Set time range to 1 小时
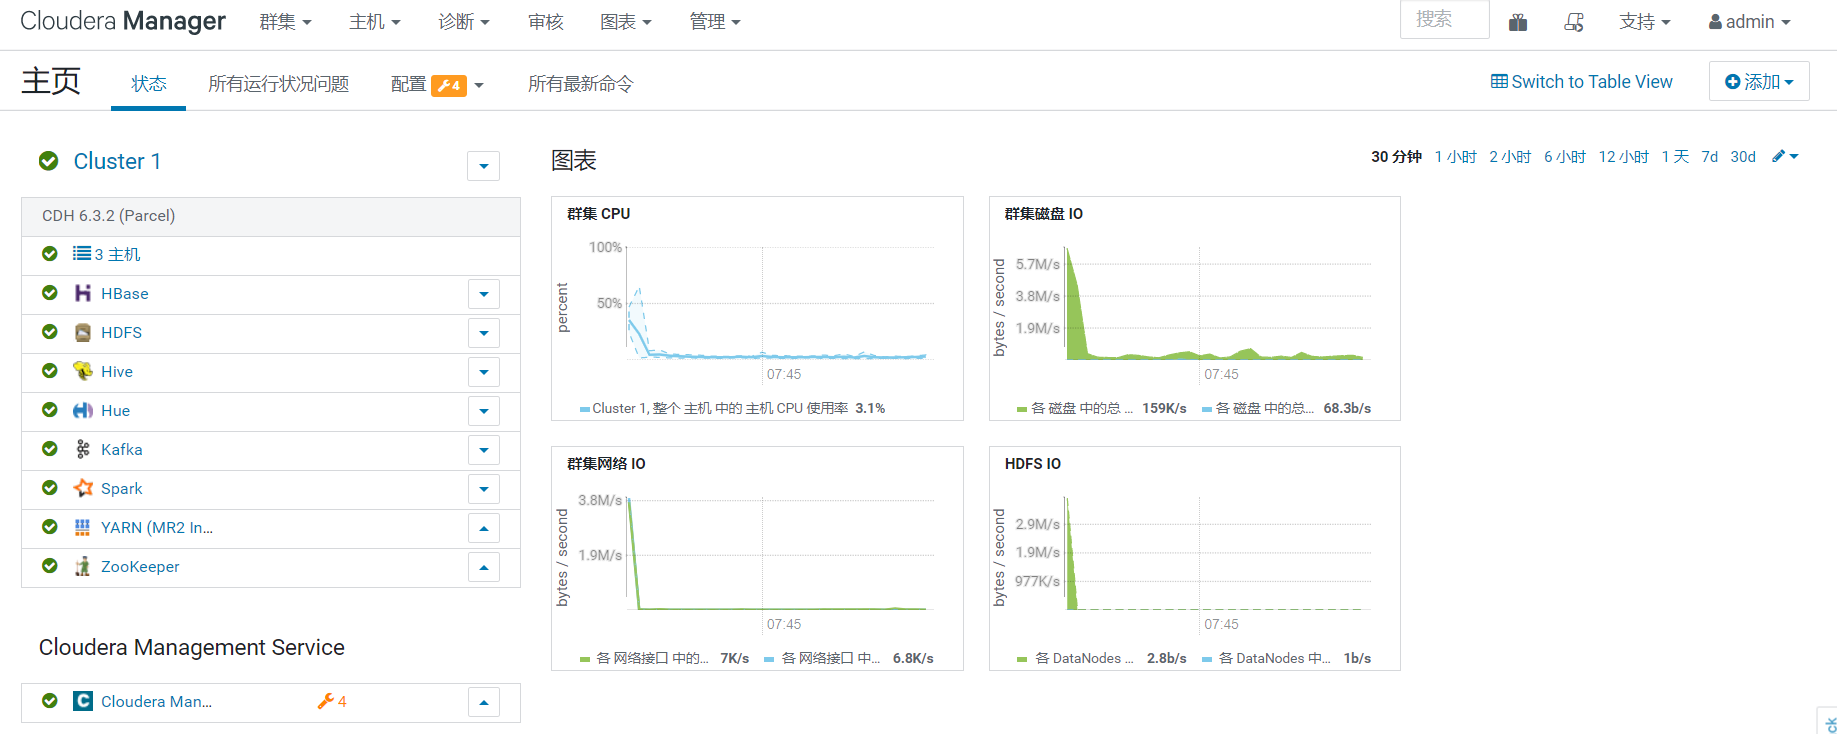Viewport: 1837px width, 734px height. pos(1455,156)
